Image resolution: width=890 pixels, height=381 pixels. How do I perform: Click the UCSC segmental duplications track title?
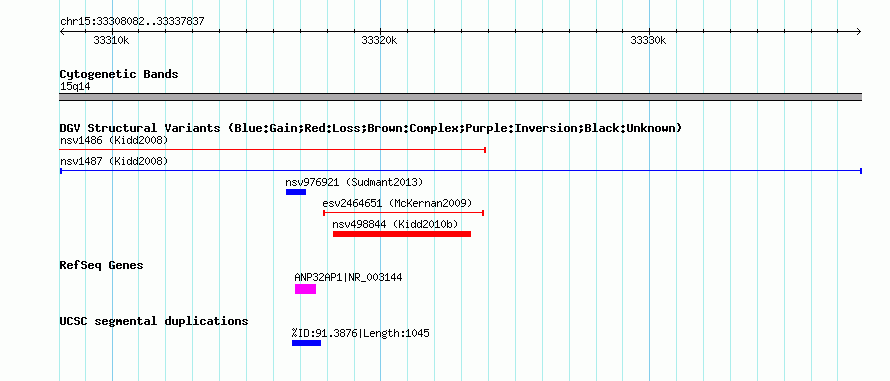[154, 321]
